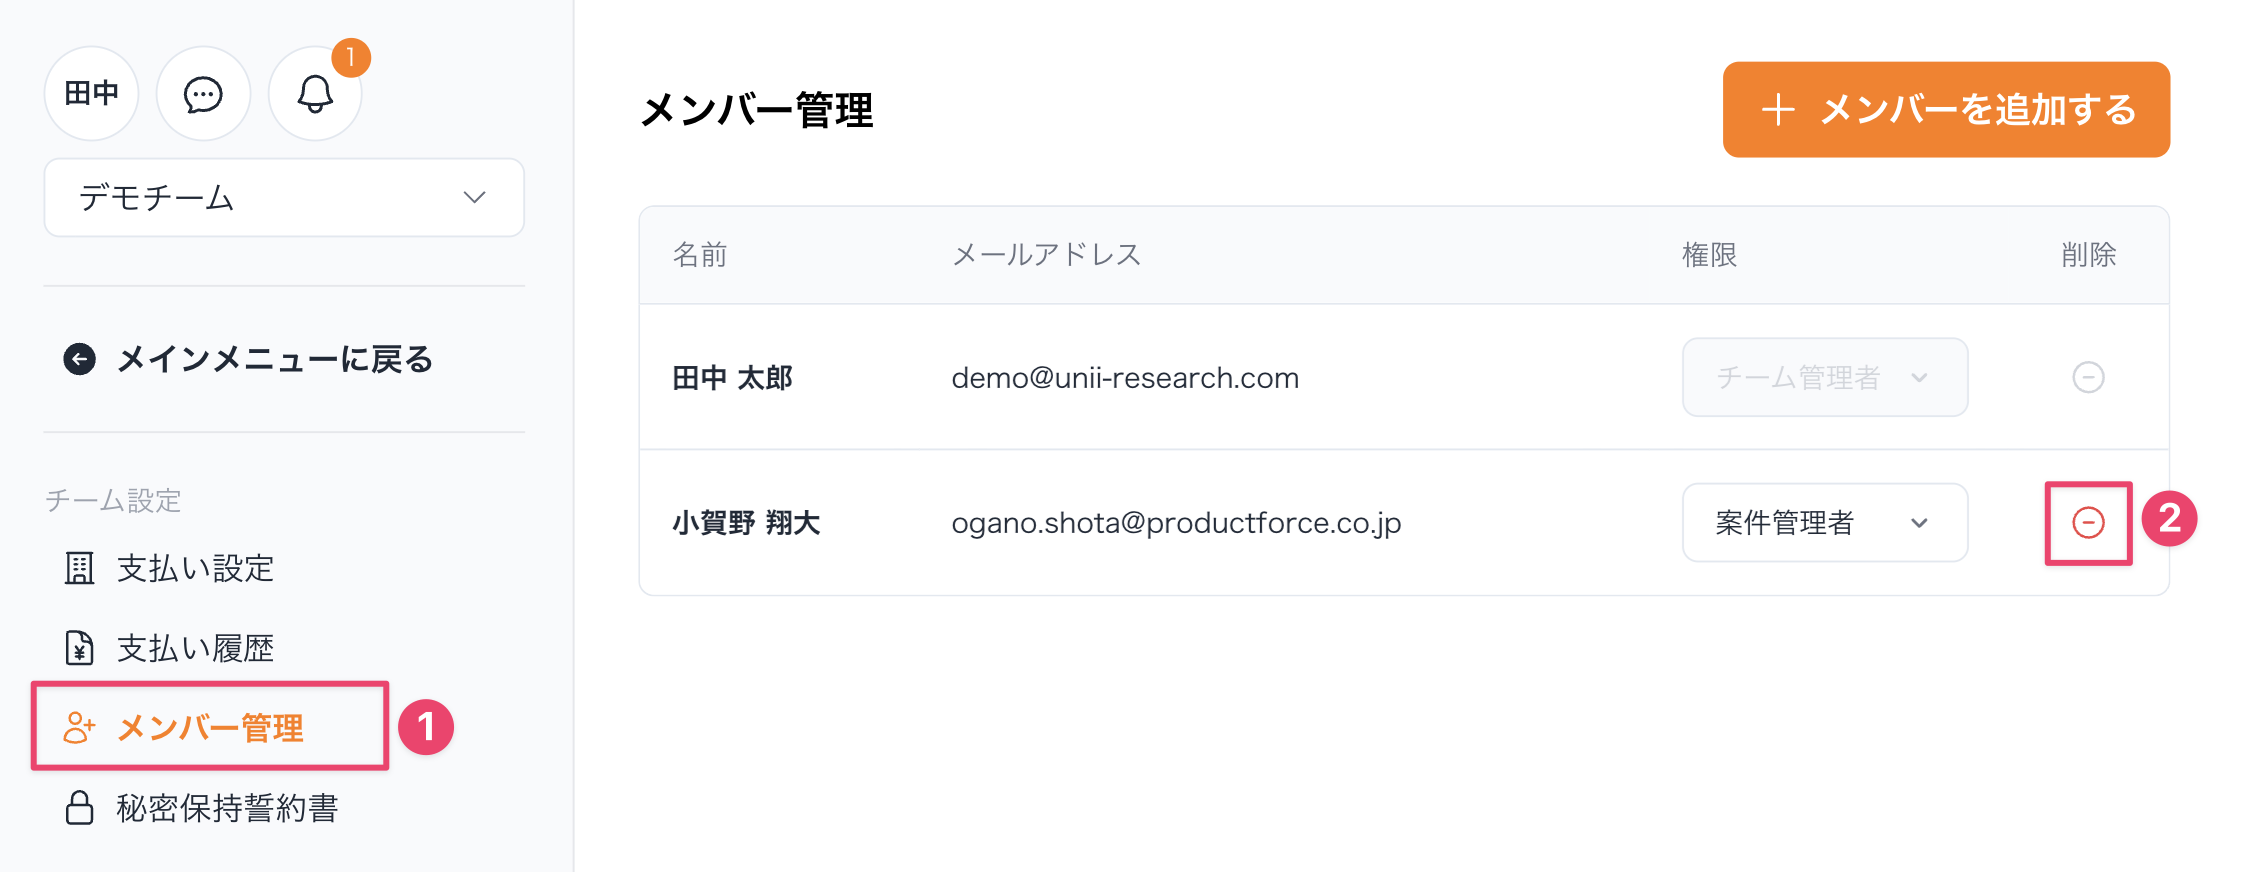This screenshot has width=2244, height=872.
Task: Go to 支払い履歴 menu item
Action: tap(195, 648)
